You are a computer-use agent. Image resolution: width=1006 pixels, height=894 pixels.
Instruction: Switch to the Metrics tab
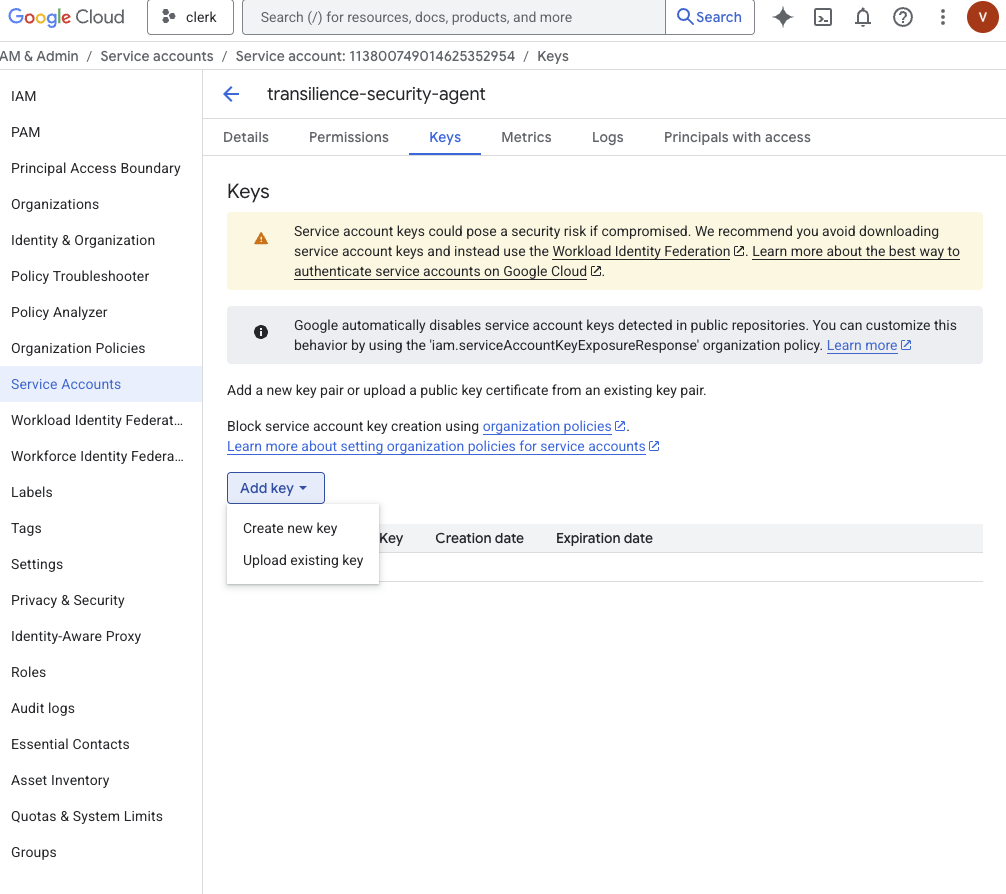click(x=526, y=137)
